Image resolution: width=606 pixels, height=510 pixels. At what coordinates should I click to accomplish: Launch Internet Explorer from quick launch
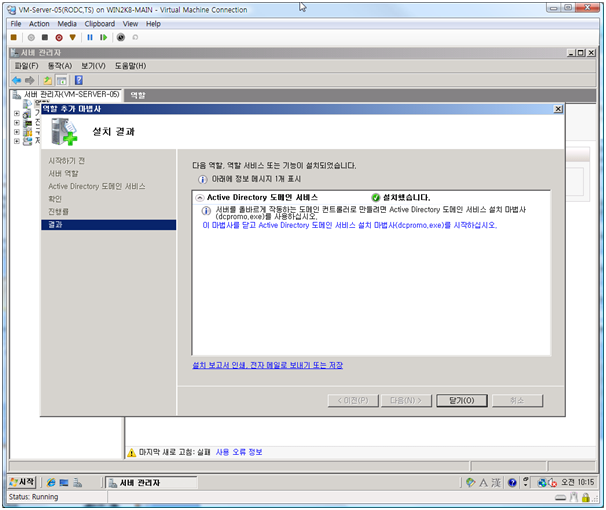click(x=51, y=483)
